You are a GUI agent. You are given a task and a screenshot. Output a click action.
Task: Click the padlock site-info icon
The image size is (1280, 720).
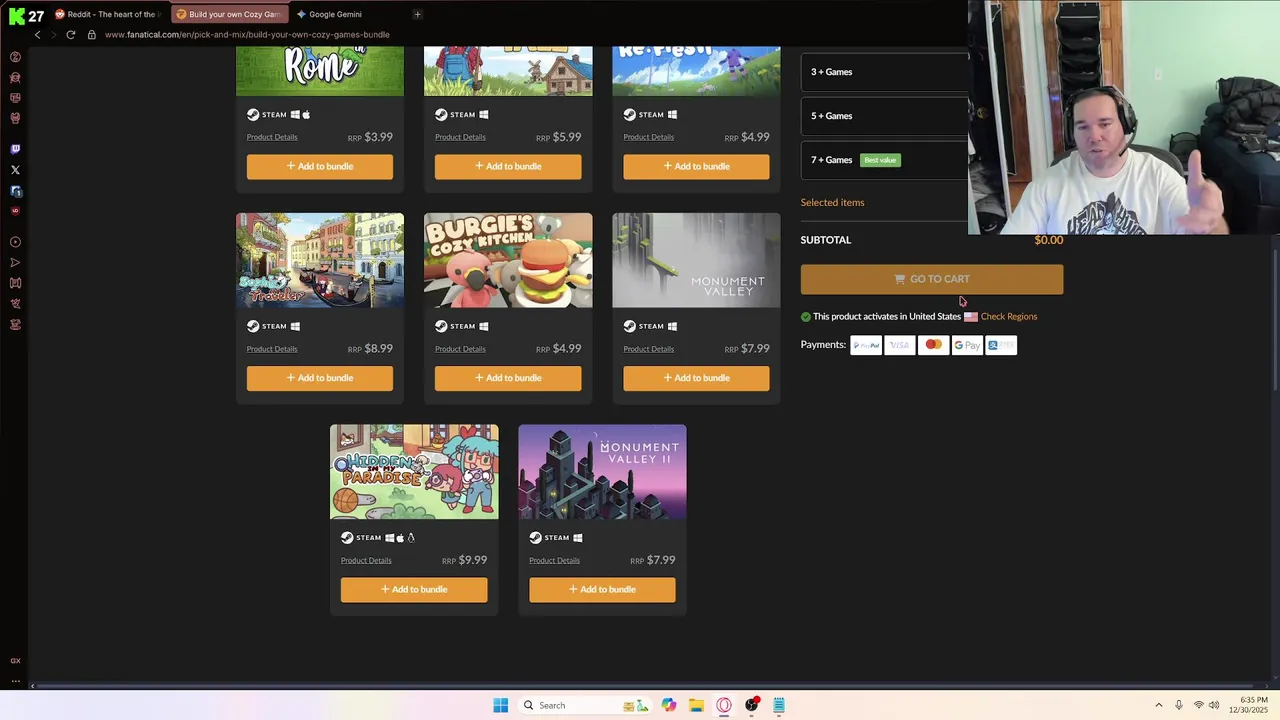click(92, 35)
